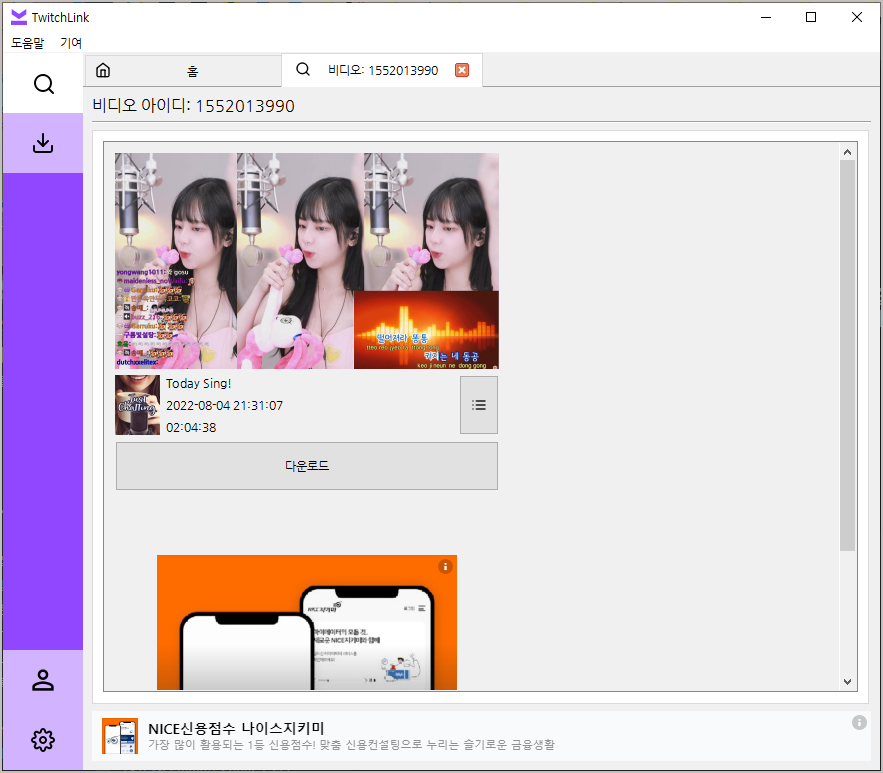Click the info icon on bottom banner

pos(859,722)
